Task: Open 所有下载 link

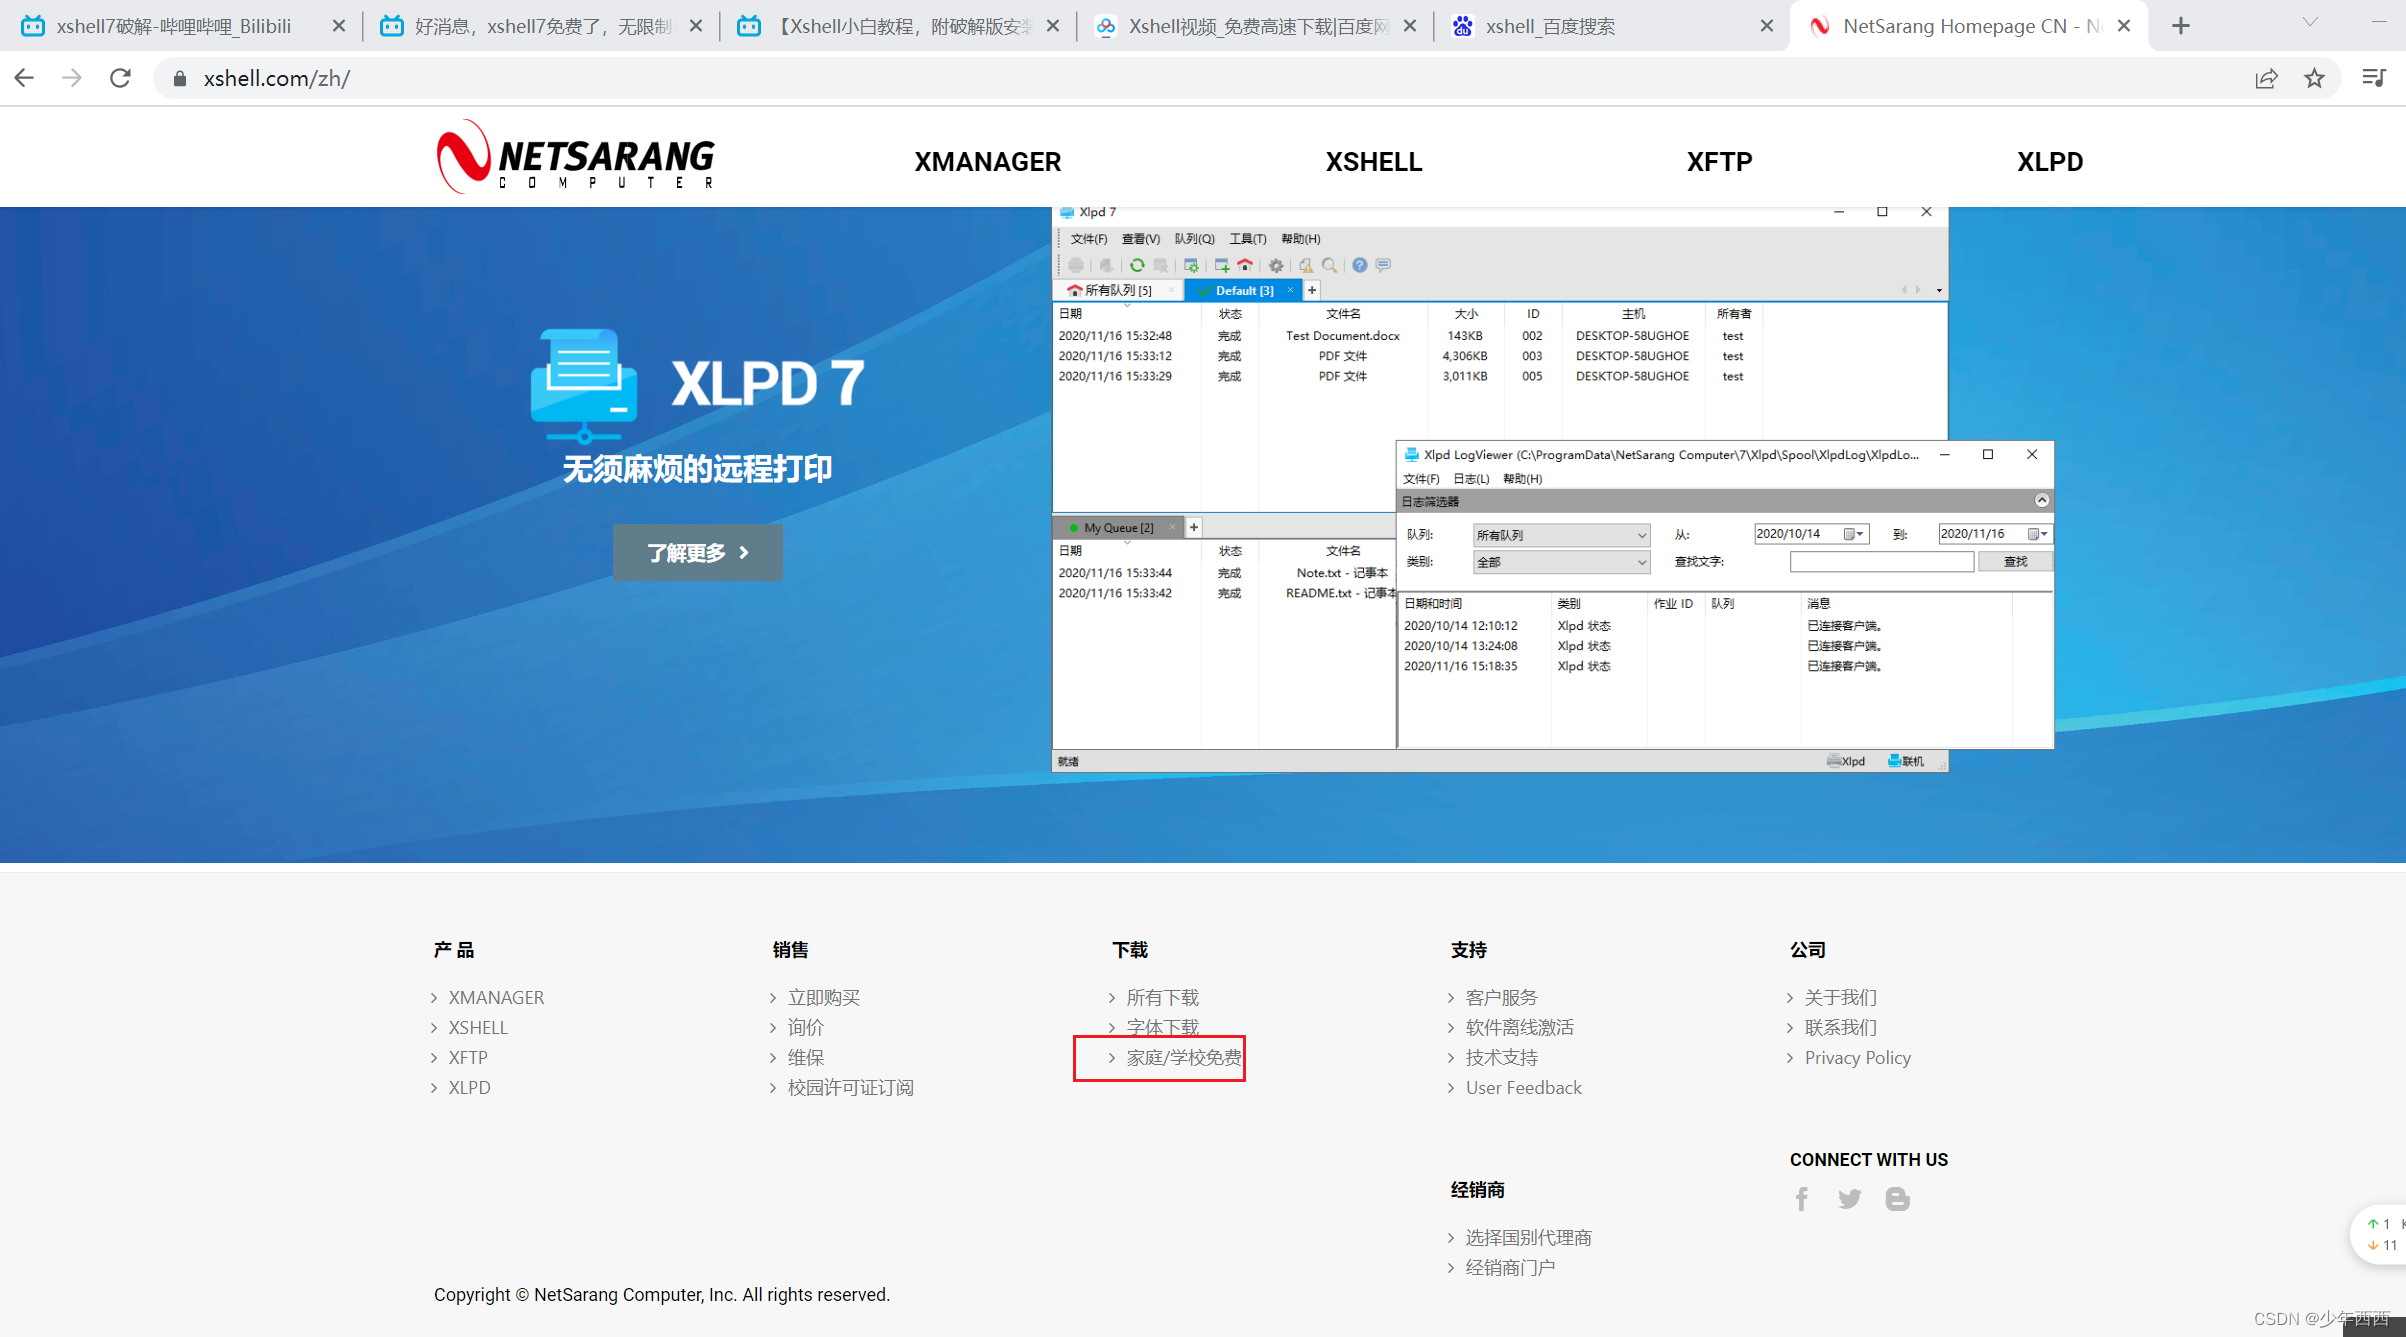Action: tap(1162, 997)
